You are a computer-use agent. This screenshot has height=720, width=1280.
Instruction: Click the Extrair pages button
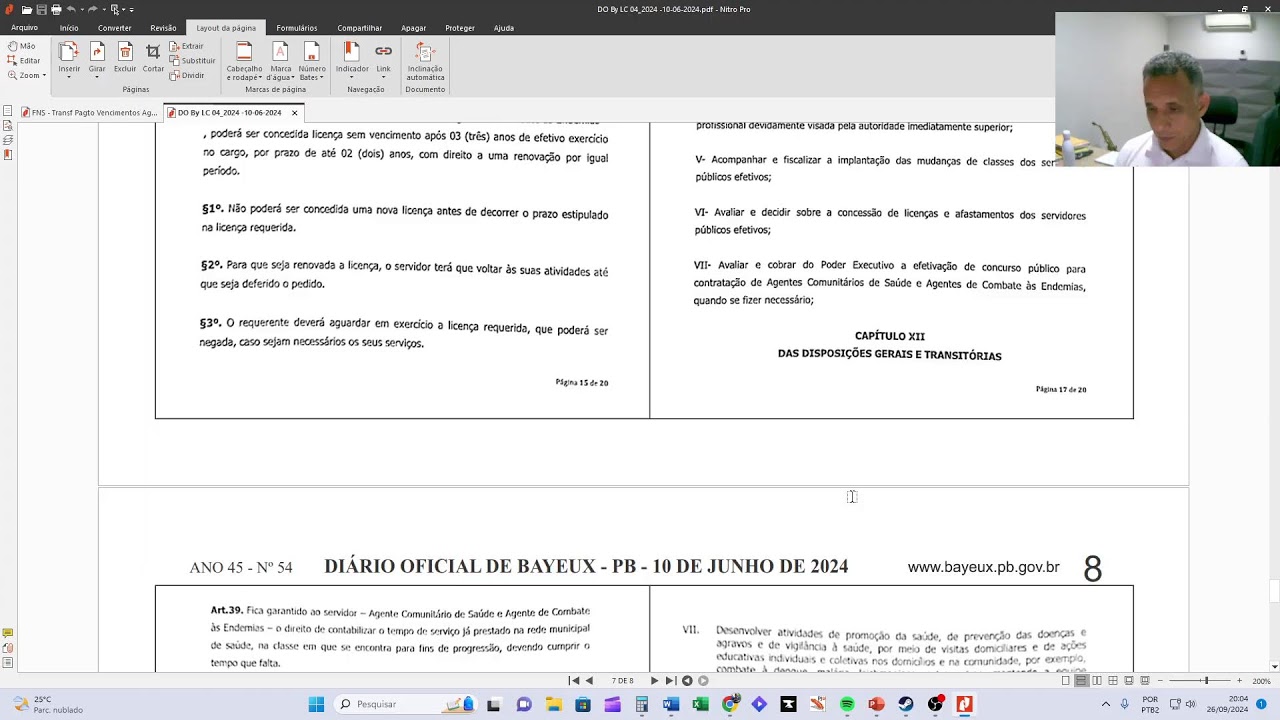click(x=186, y=46)
